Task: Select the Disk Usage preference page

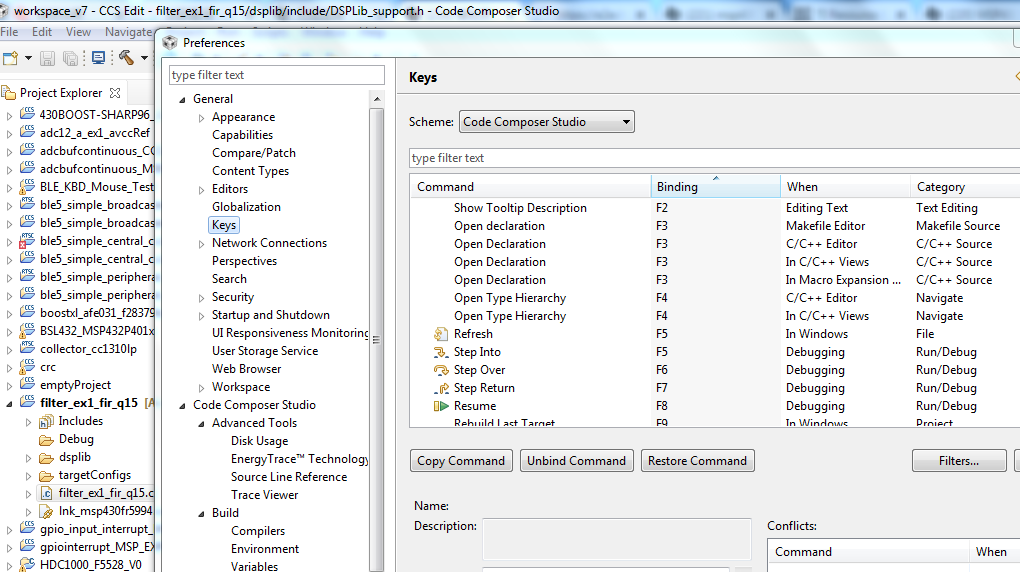Action: (x=260, y=441)
